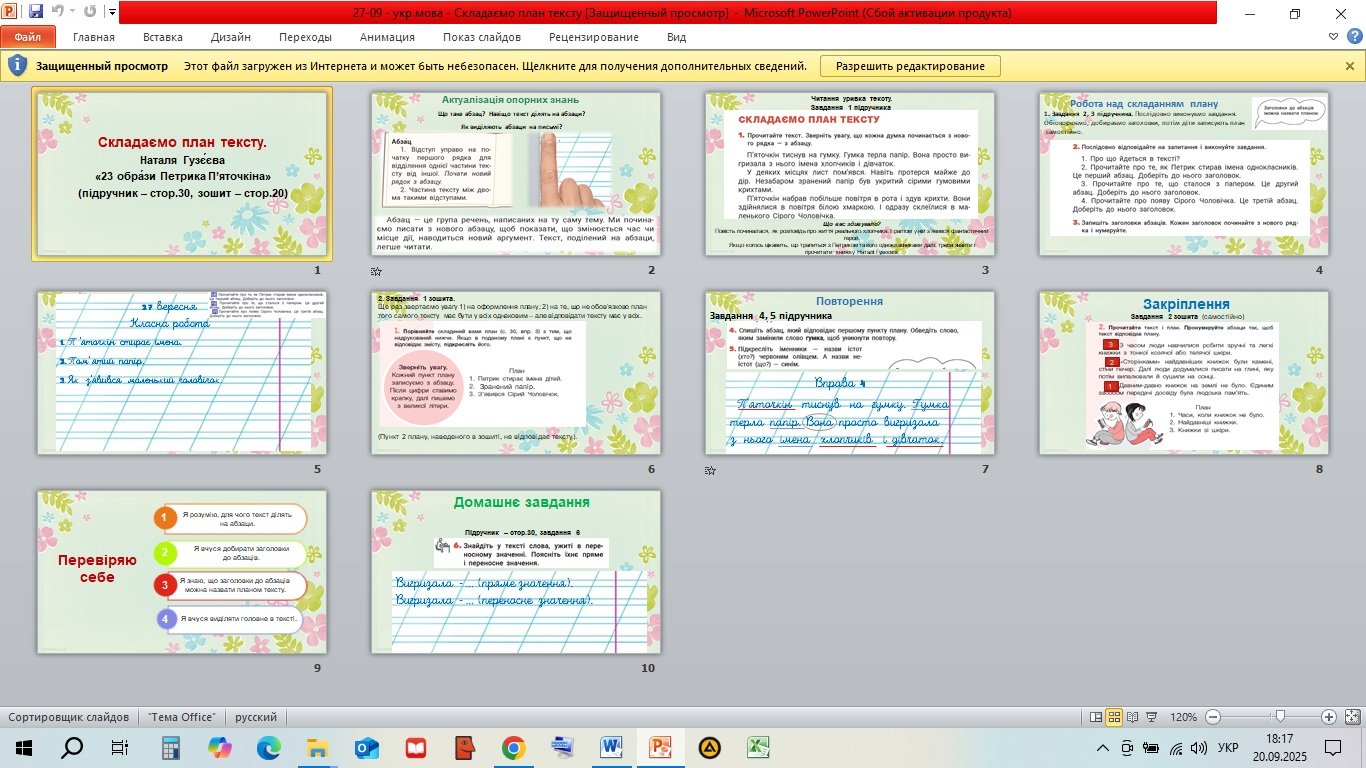1366x768 pixels.
Task: Toggle the Slide Sorter view button
Action: [1114, 717]
